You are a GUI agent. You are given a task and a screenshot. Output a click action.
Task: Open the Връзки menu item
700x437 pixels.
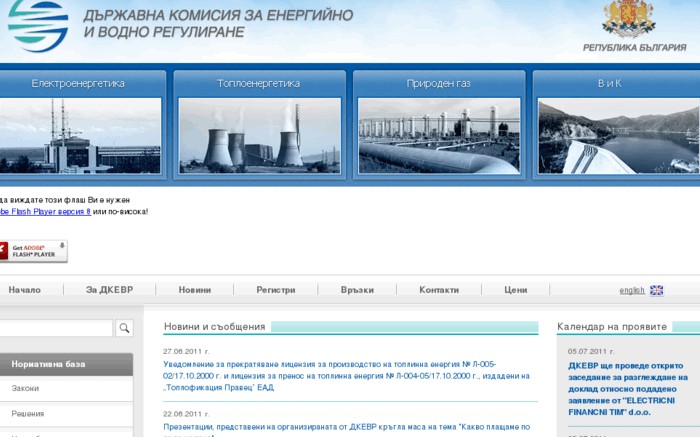coord(357,290)
